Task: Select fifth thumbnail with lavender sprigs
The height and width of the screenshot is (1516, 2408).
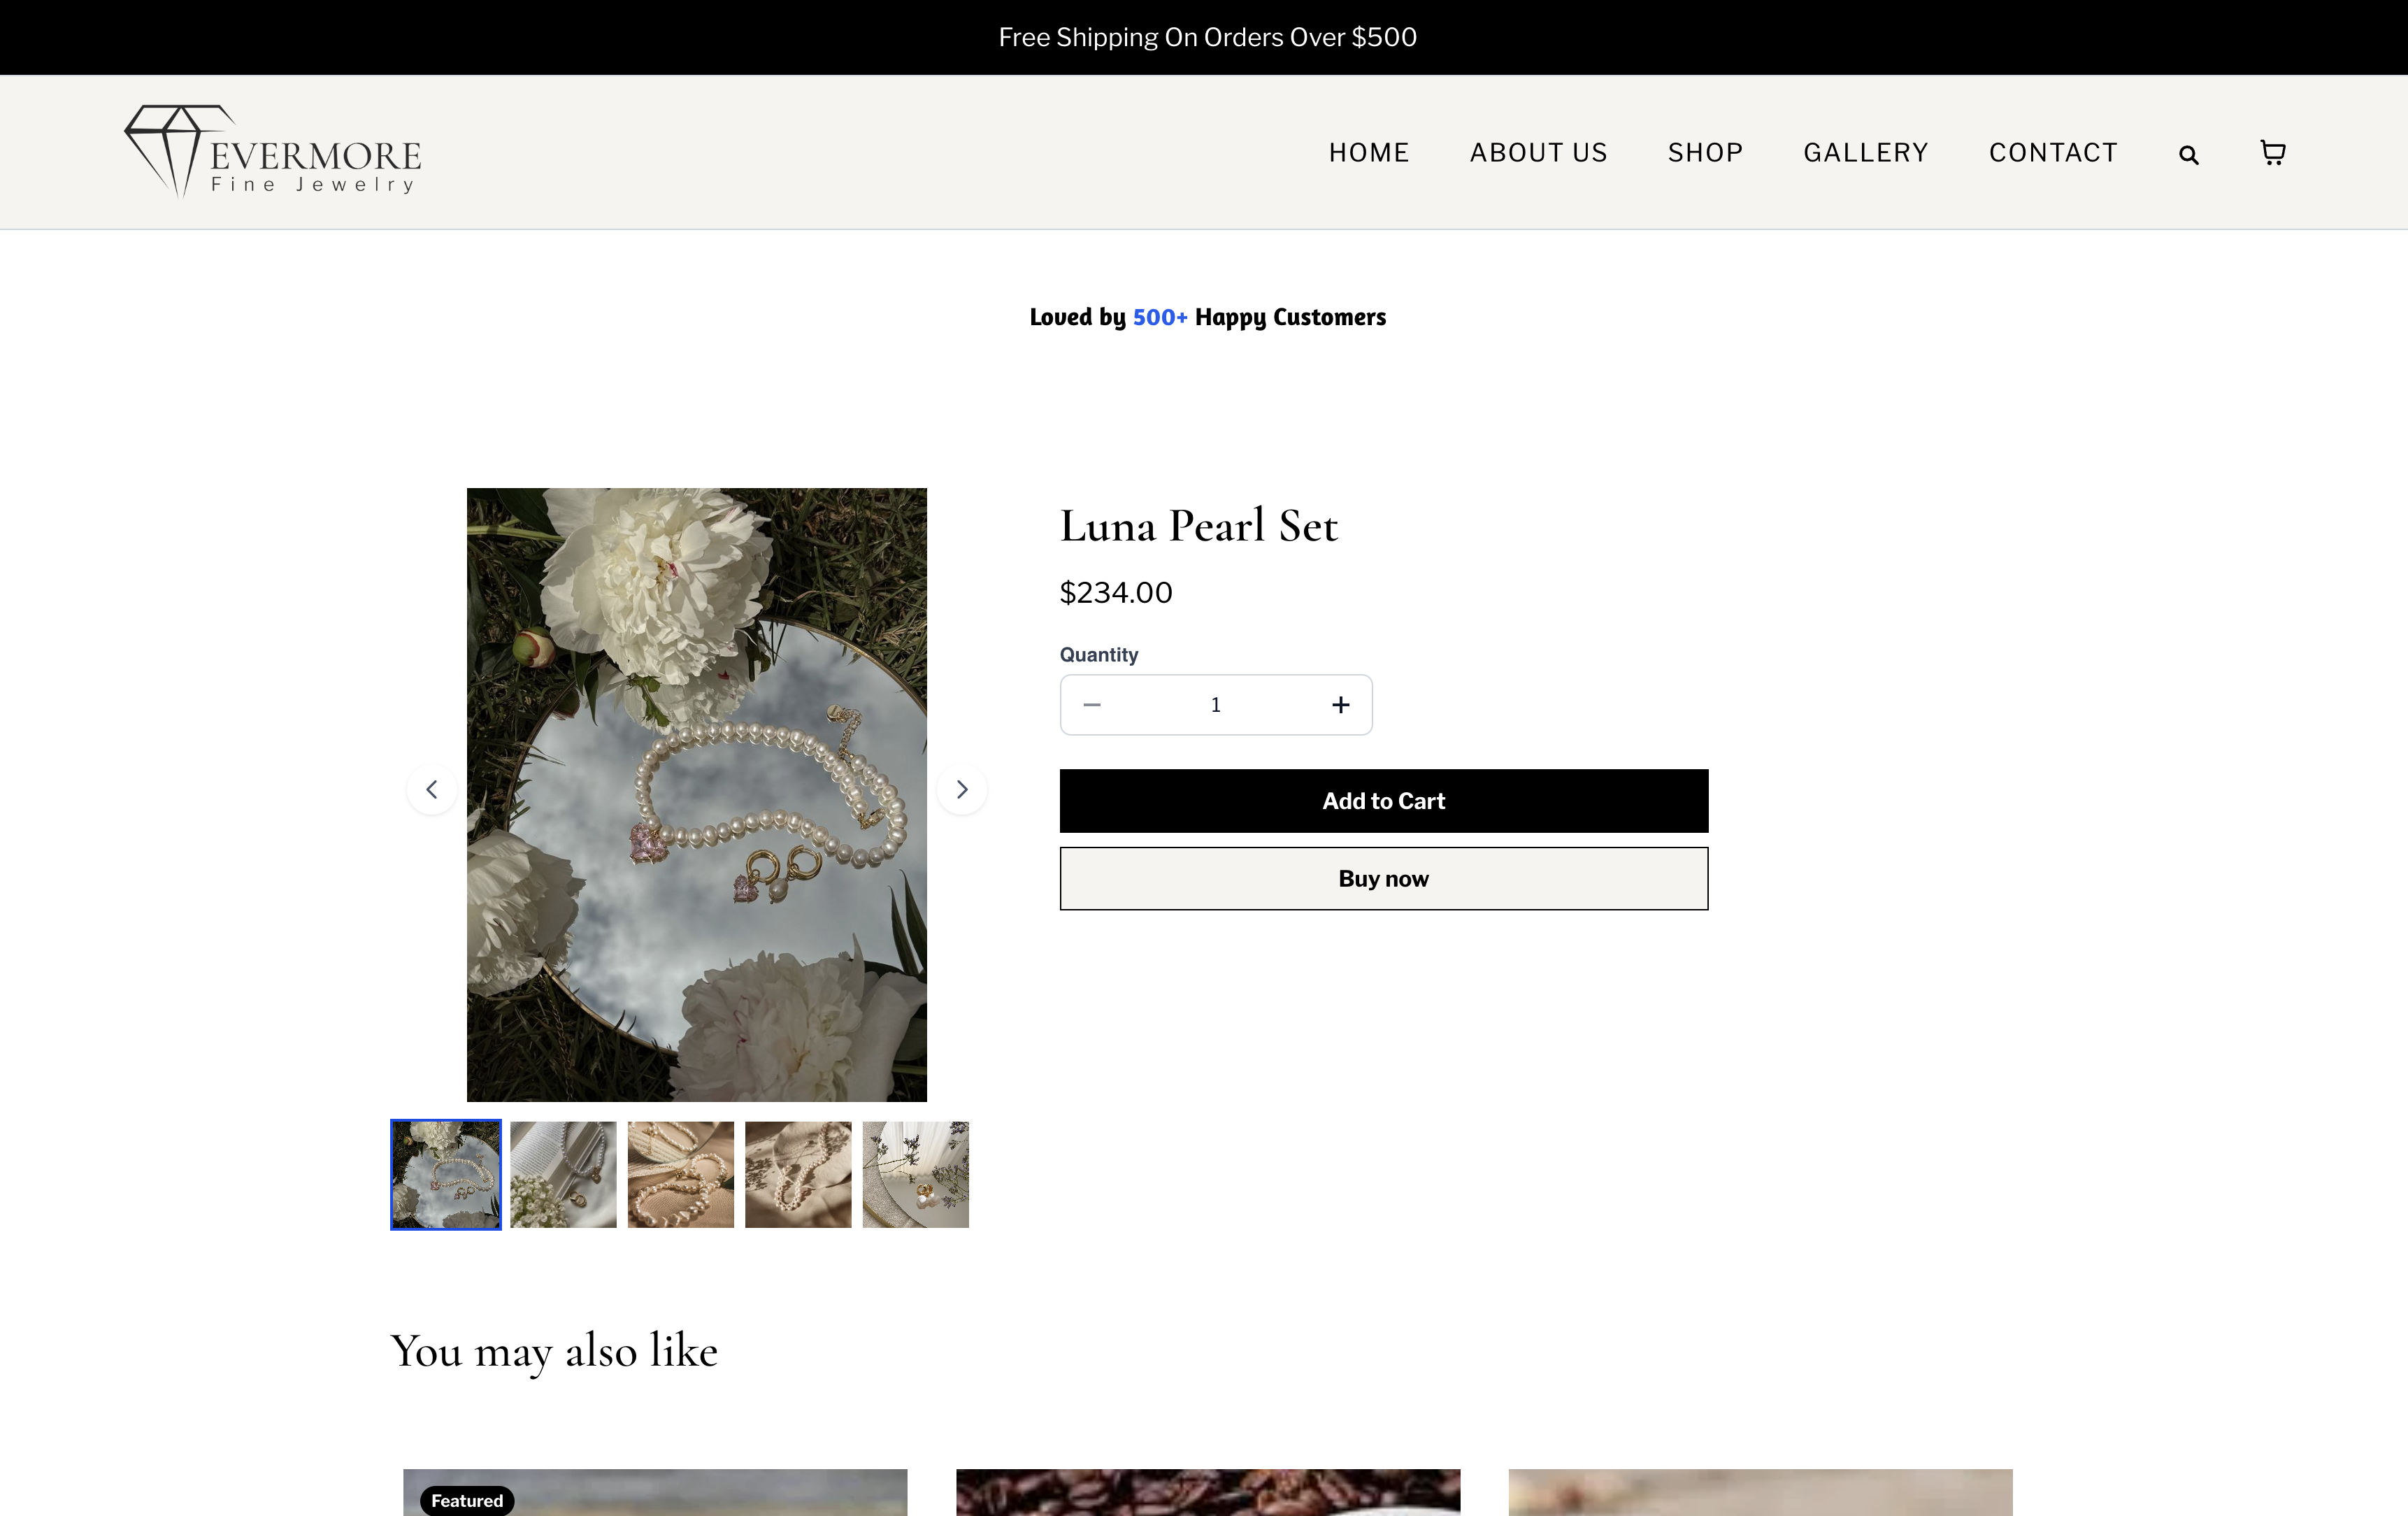Action: pyautogui.click(x=916, y=1175)
